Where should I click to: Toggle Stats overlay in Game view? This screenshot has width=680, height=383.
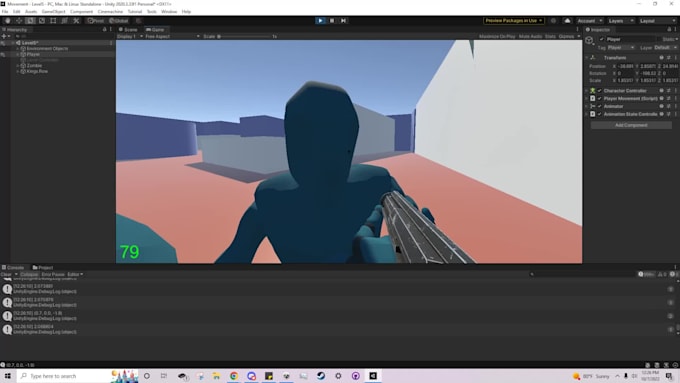[x=550, y=36]
